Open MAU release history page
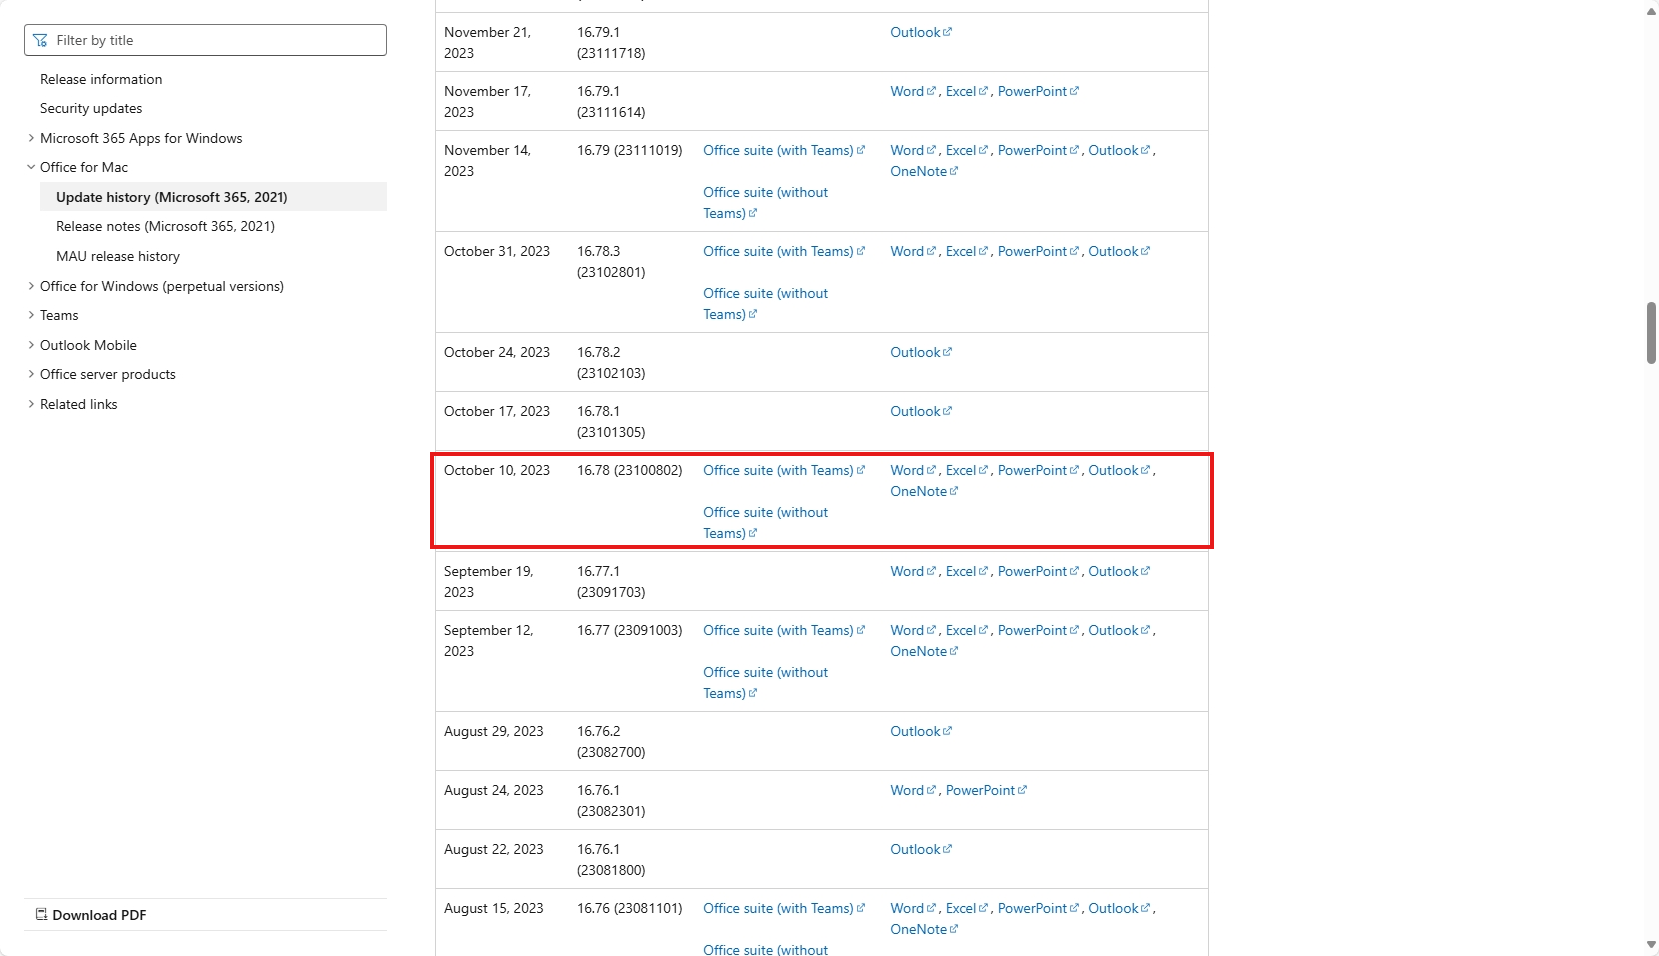Viewport: 1659px width, 956px height. click(x=118, y=256)
